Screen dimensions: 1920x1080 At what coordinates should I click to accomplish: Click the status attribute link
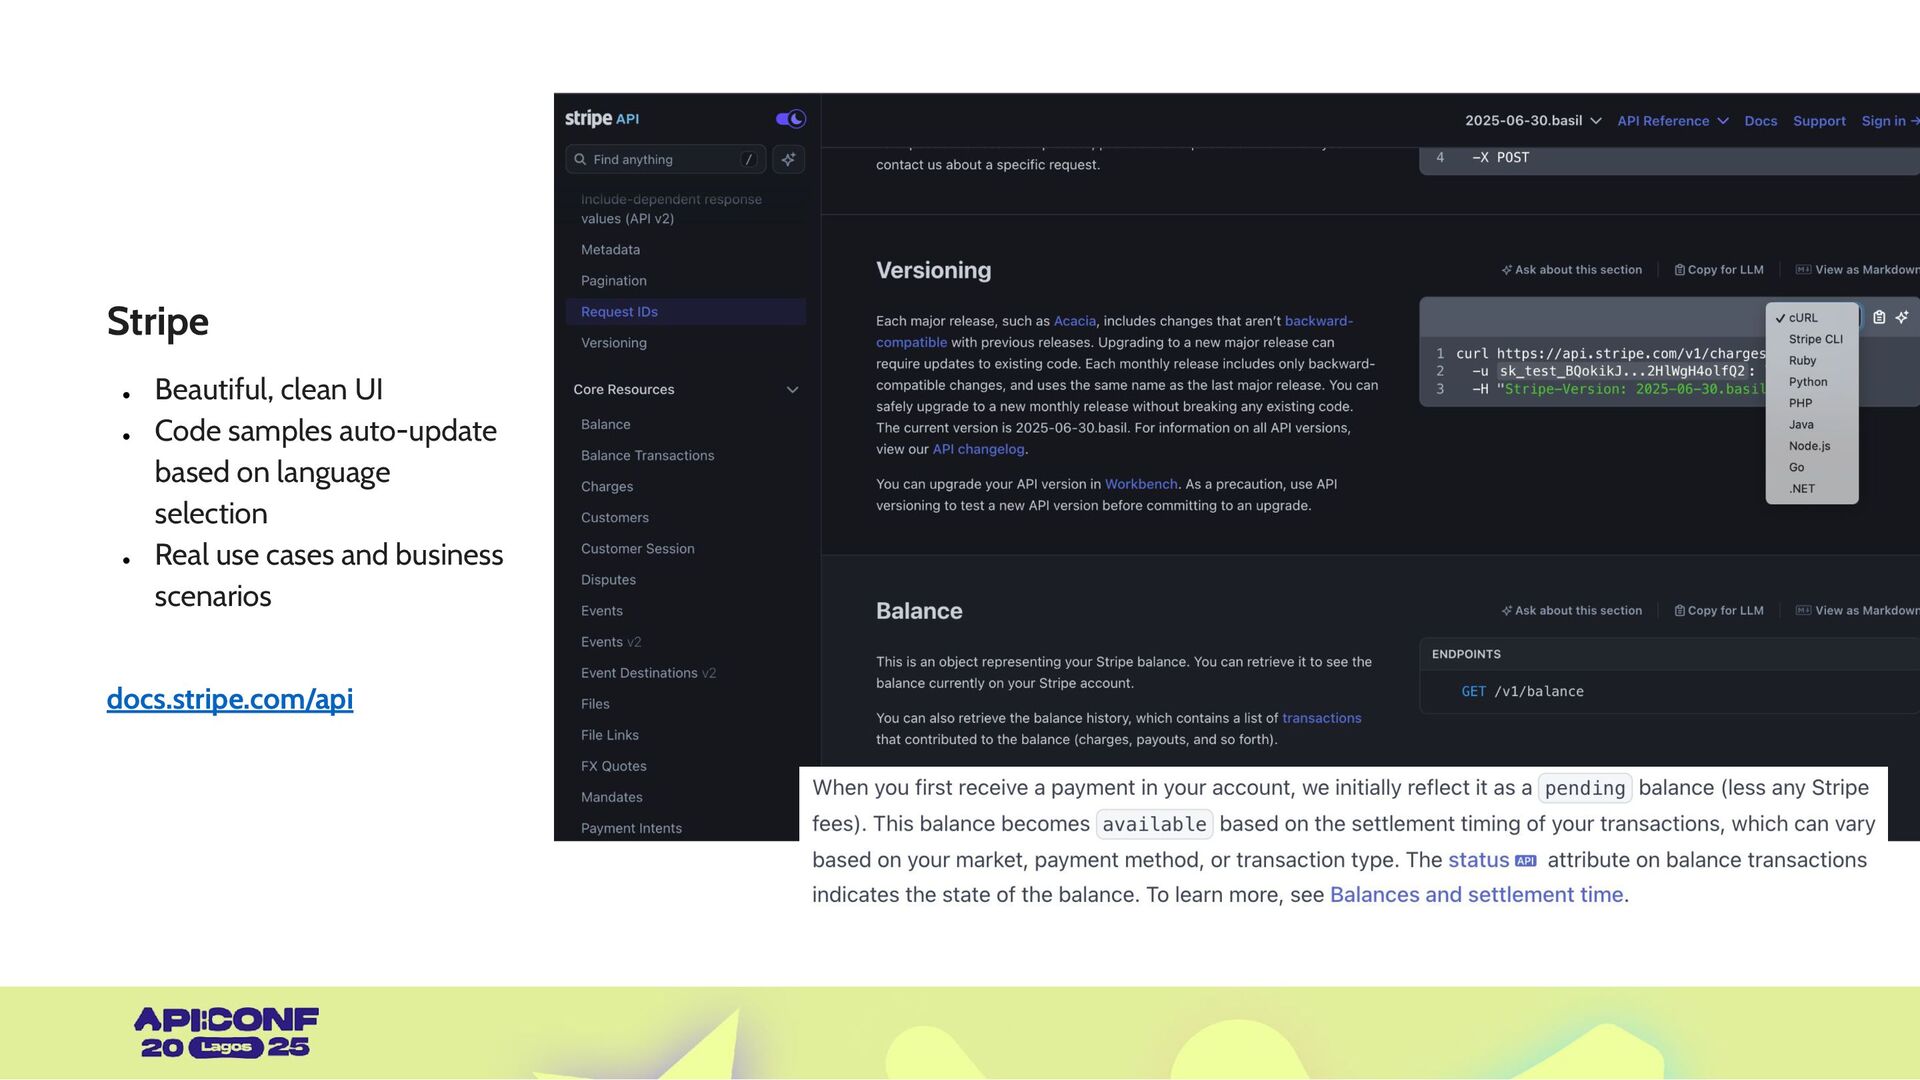pyautogui.click(x=1491, y=860)
